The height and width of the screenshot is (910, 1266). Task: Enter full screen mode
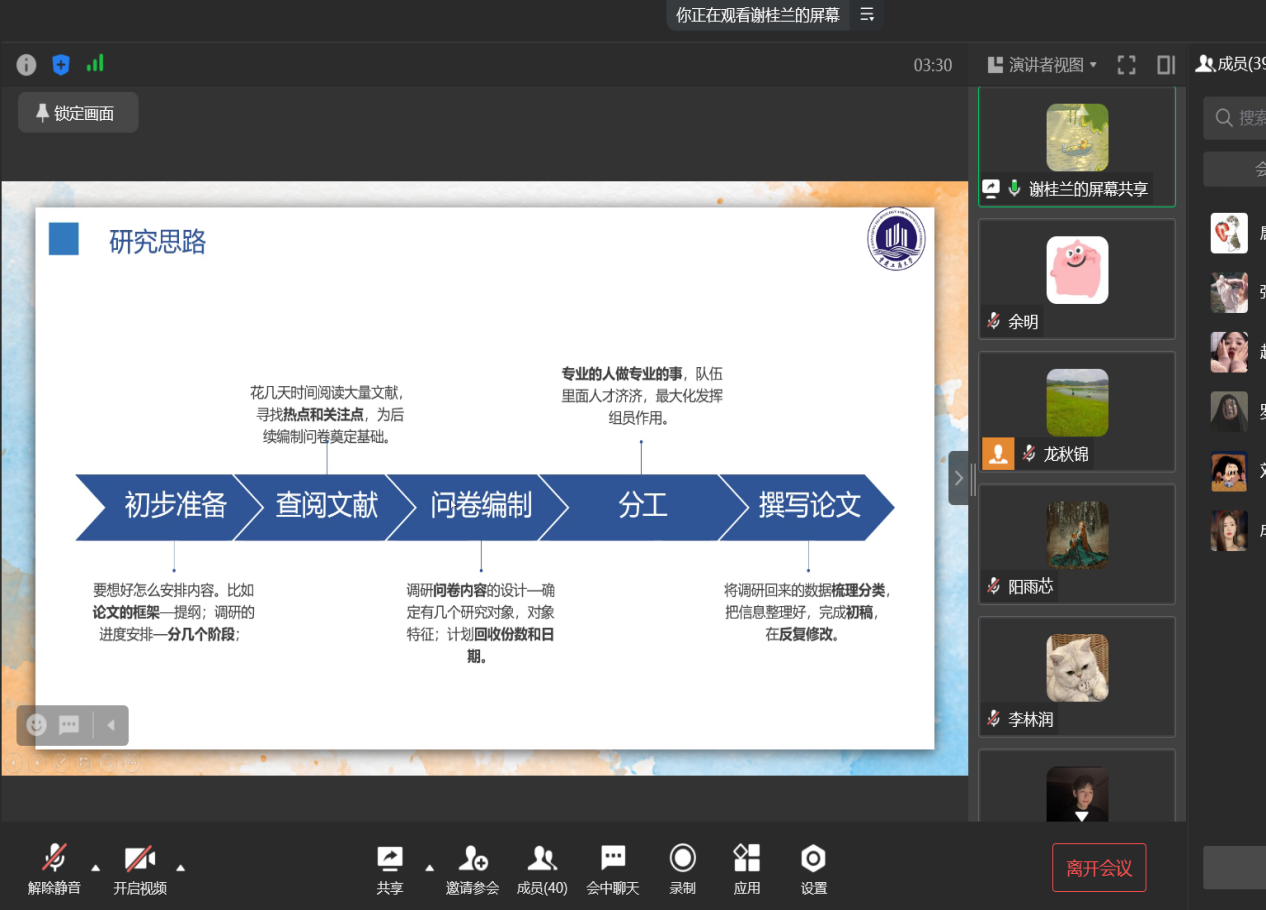tap(1126, 65)
